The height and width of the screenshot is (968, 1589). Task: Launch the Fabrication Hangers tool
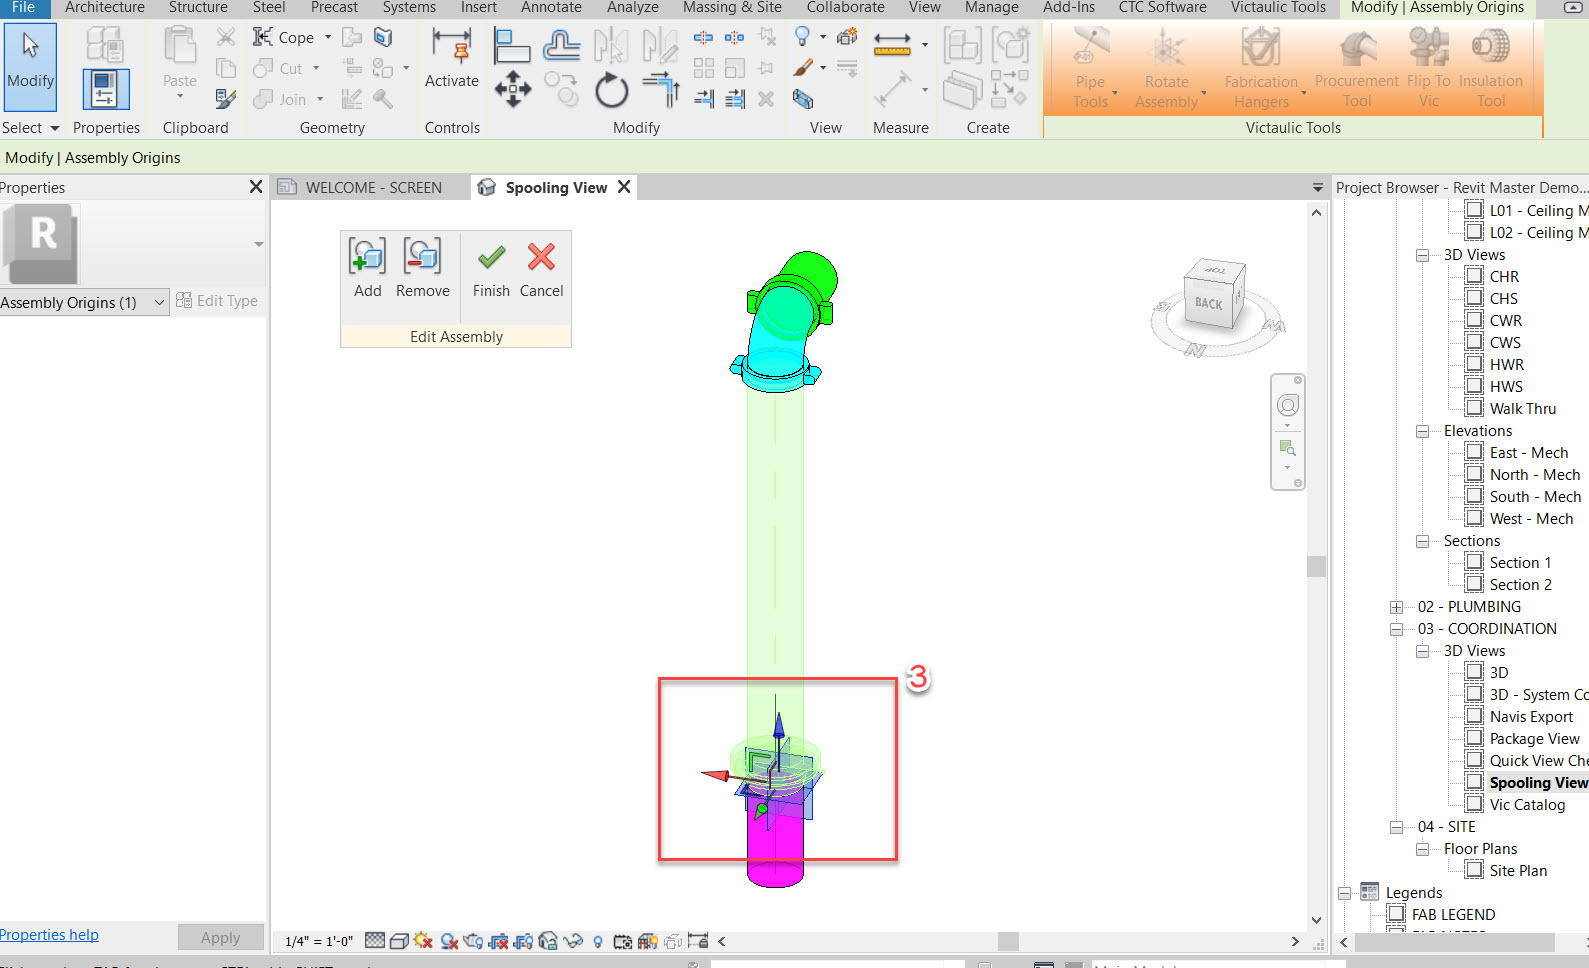coord(1261,68)
